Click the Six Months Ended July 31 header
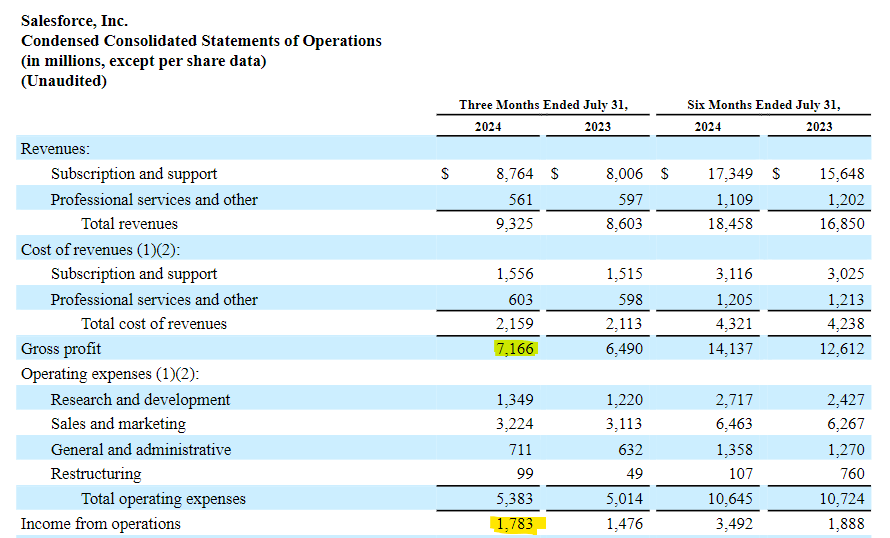Viewport: 890px width, 538px height. 763,105
